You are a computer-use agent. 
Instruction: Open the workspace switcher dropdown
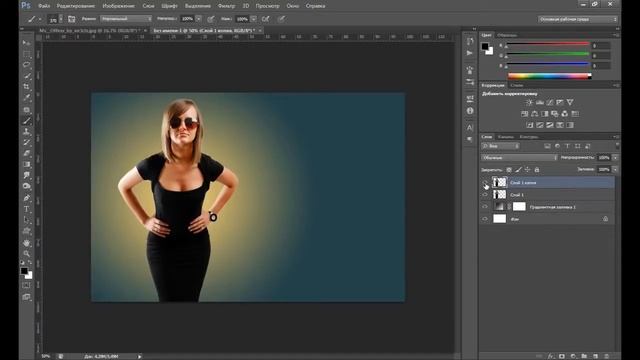pos(578,19)
